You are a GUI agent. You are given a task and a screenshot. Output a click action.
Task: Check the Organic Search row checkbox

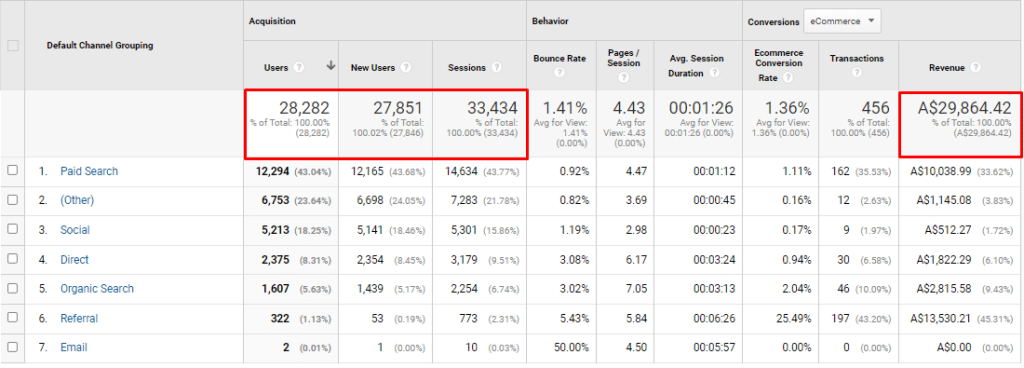click(x=12, y=288)
